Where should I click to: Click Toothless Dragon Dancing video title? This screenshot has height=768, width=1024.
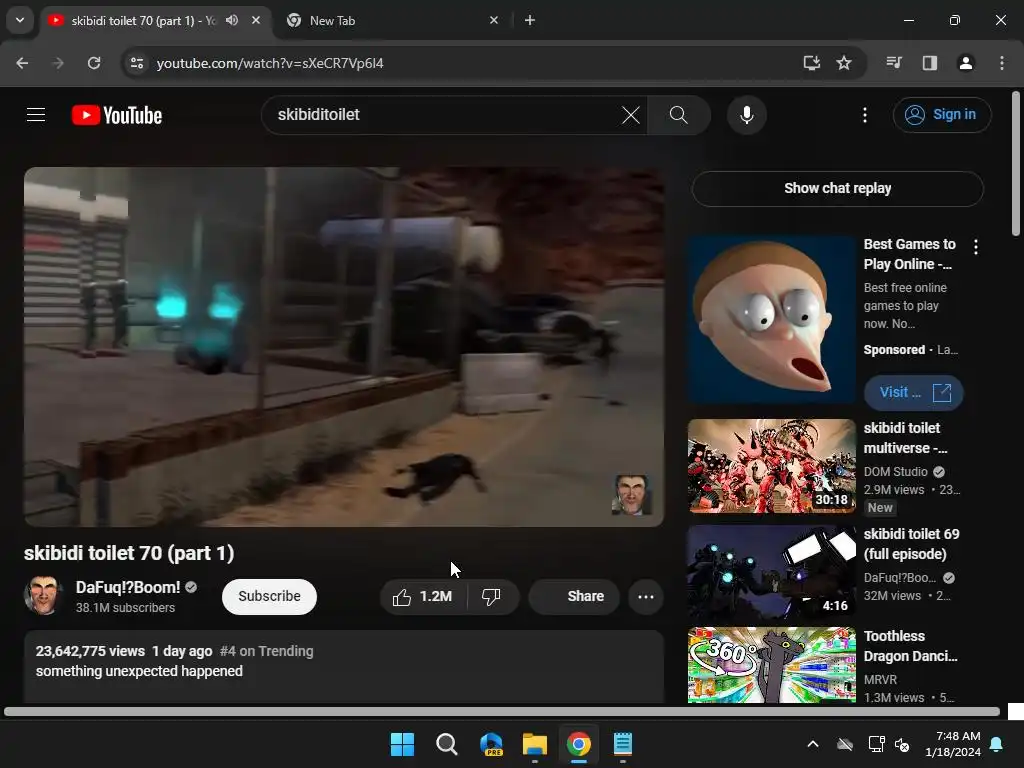[910, 646]
